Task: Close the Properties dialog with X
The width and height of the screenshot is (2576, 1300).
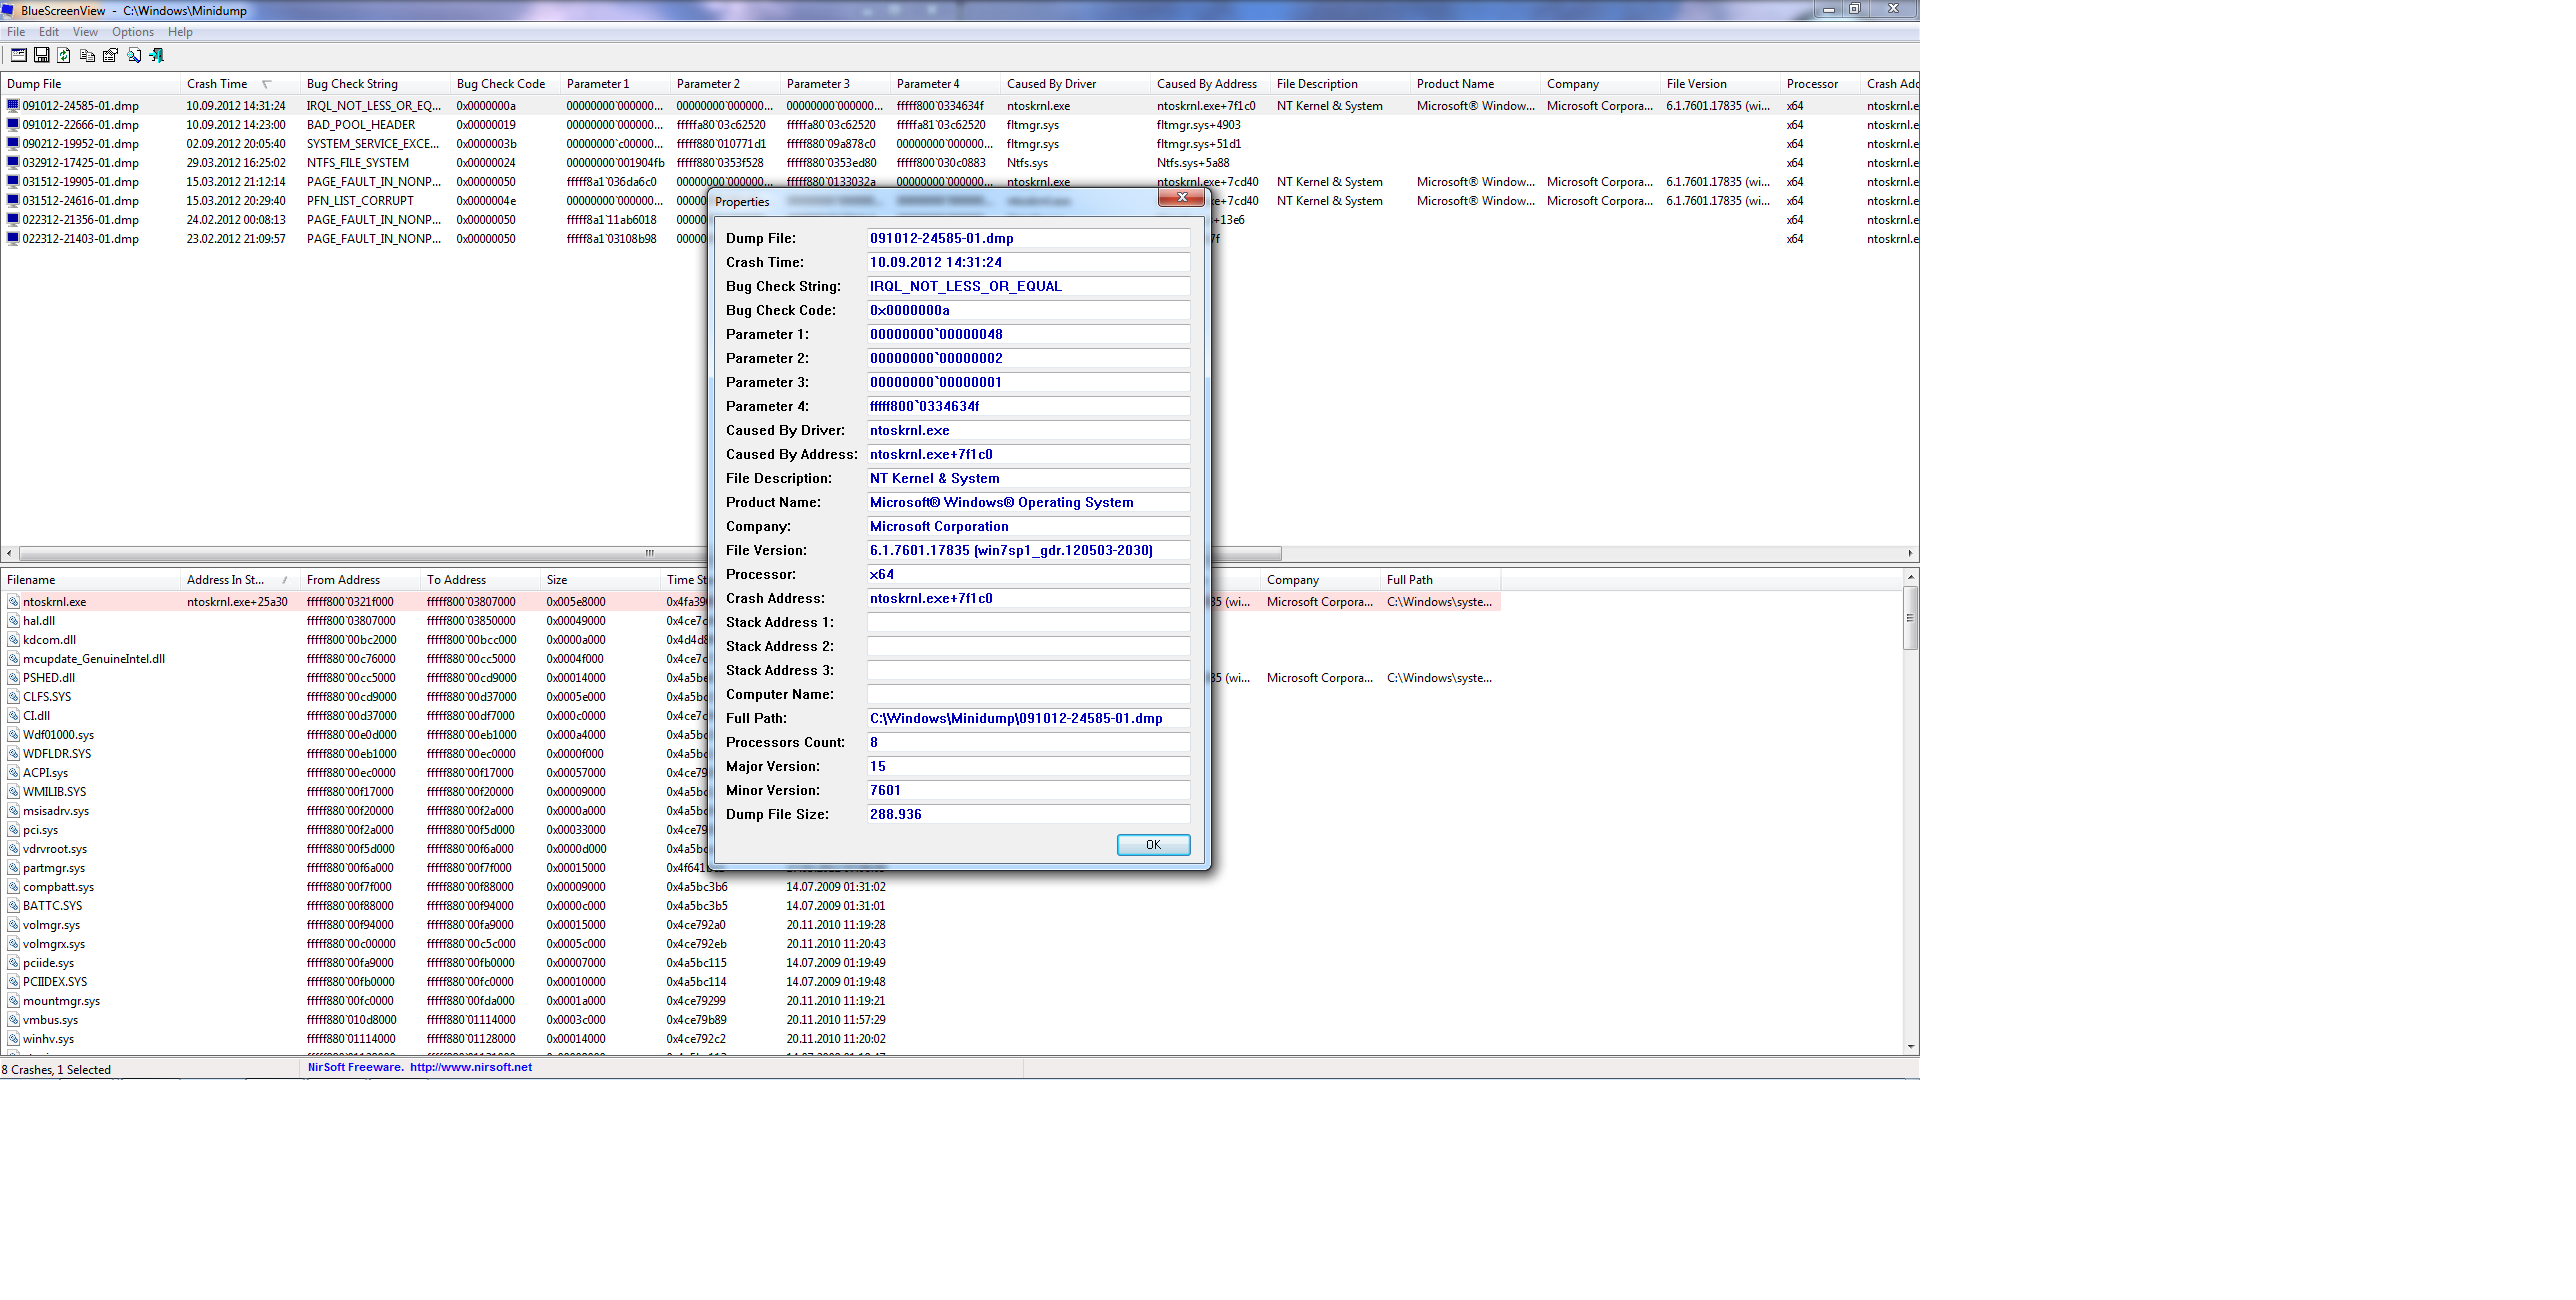Action: pos(1181,198)
